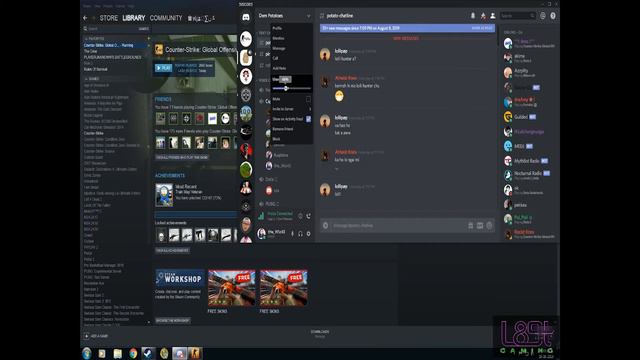Select black swoosh server icon
Viewport: 640px width, 360px height.
pos(246,131)
